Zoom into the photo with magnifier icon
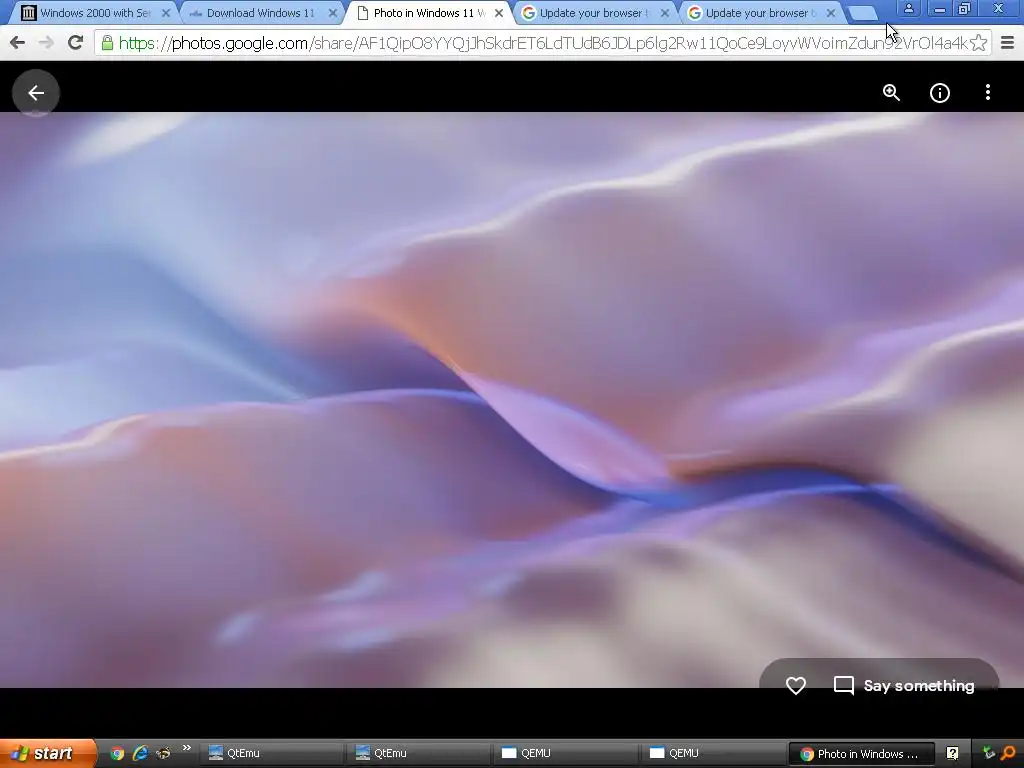 click(891, 93)
